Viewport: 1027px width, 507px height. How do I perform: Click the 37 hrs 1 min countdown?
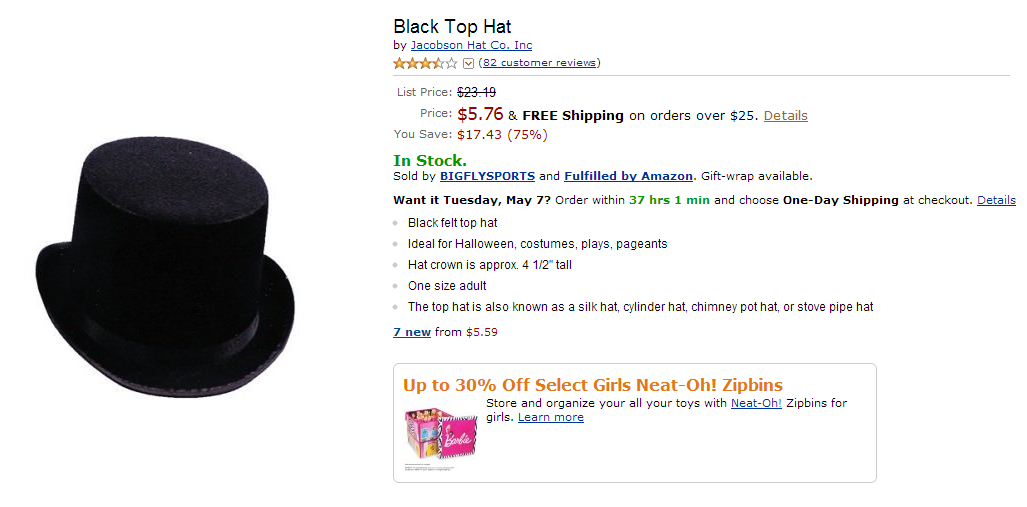click(669, 200)
